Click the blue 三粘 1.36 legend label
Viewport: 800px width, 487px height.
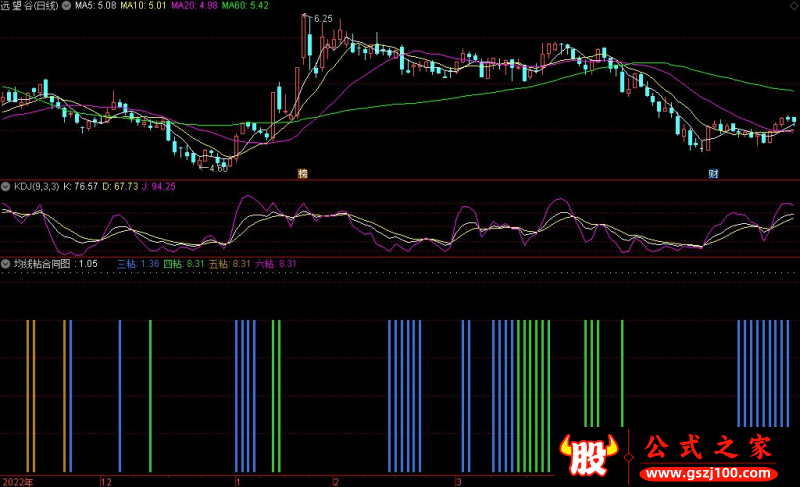pyautogui.click(x=139, y=264)
